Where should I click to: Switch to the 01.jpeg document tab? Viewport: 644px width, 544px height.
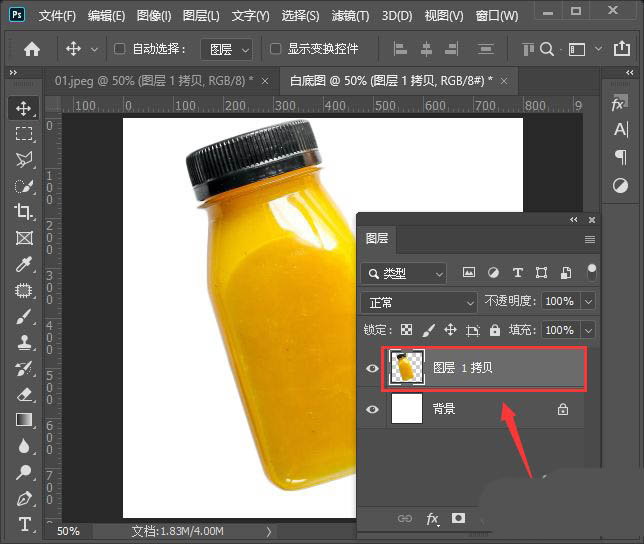click(154, 80)
